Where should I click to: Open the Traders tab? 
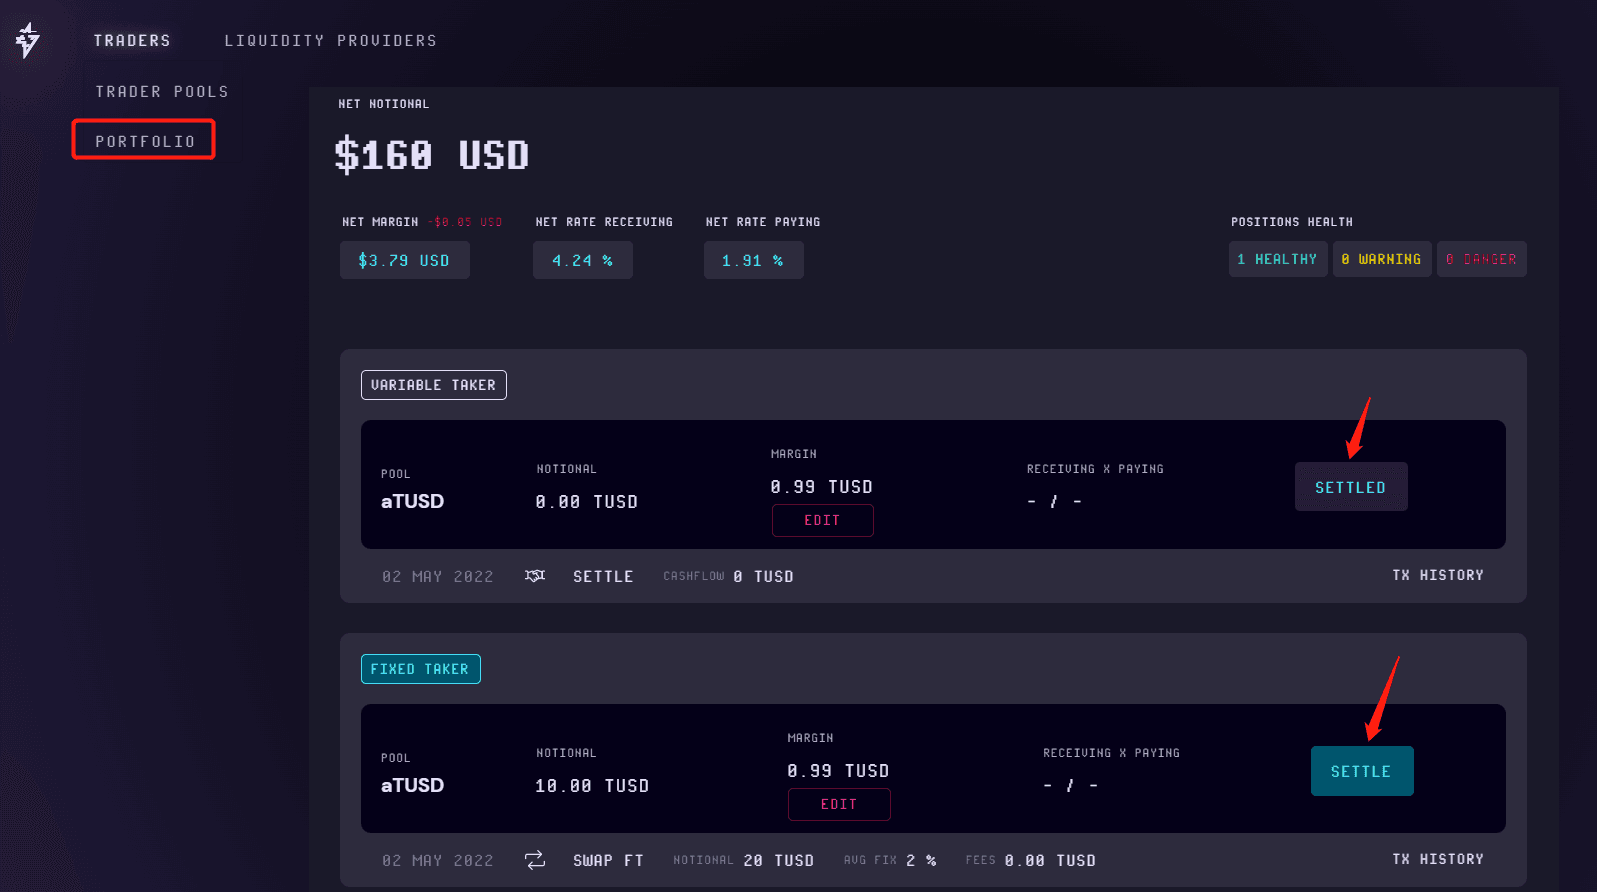click(132, 41)
